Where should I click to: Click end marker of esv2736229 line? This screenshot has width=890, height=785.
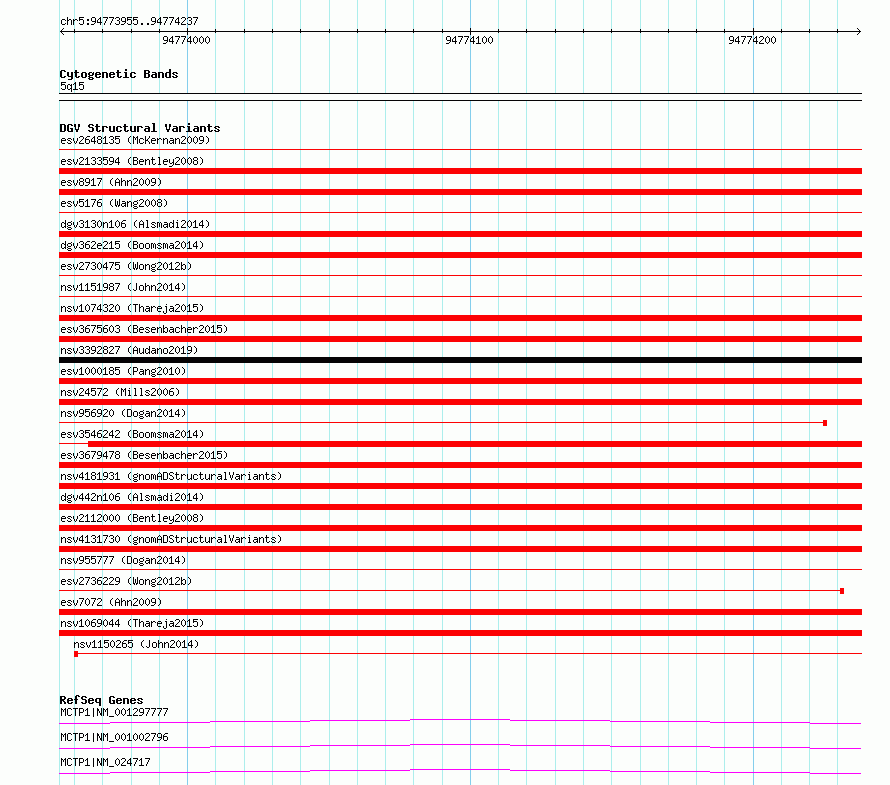point(842,591)
